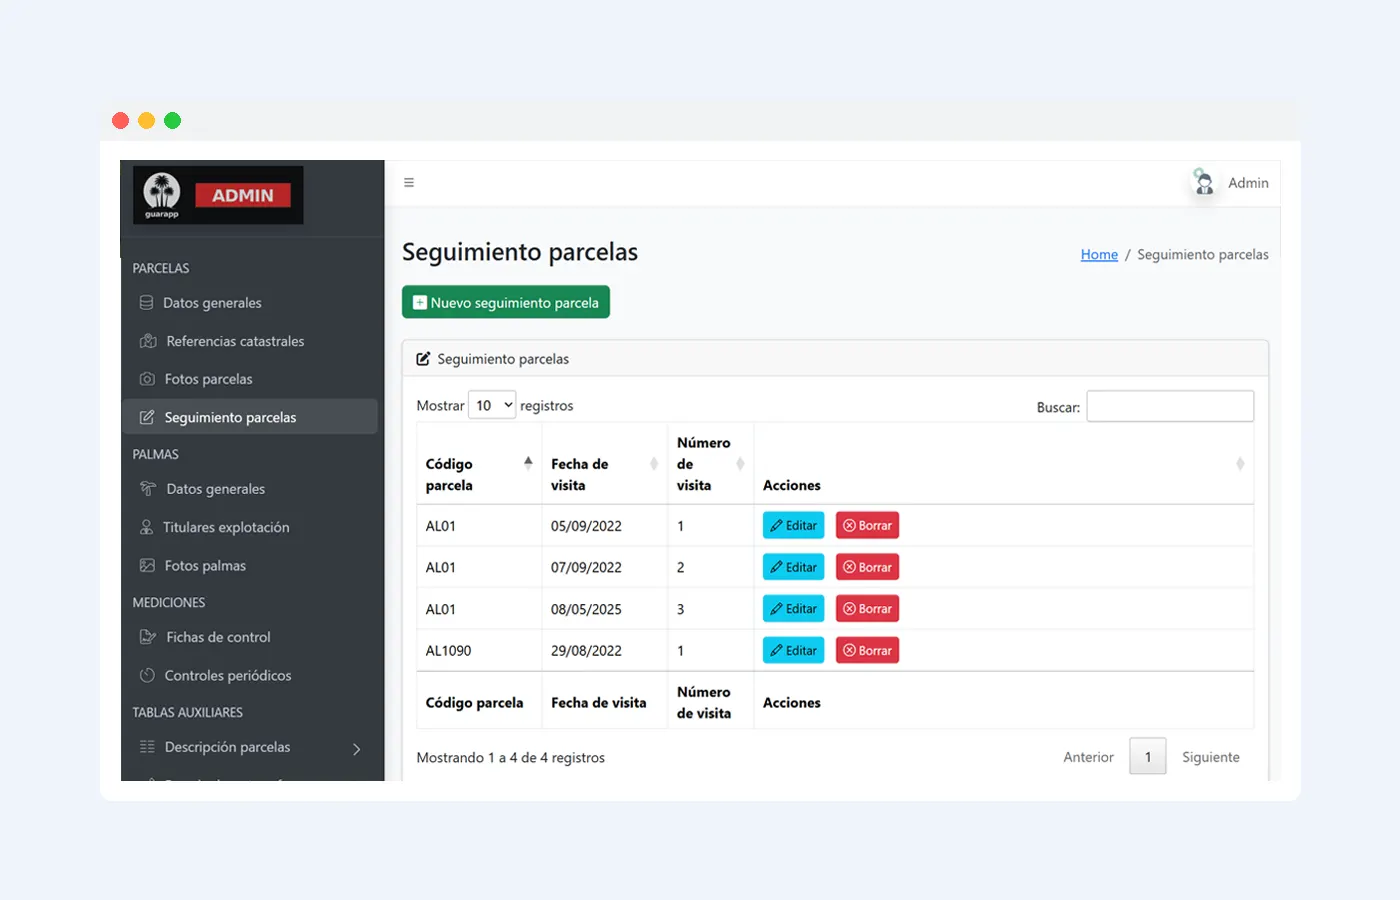The image size is (1400, 900).
Task: Click Nuevo seguimiento parcela button
Action: (506, 303)
